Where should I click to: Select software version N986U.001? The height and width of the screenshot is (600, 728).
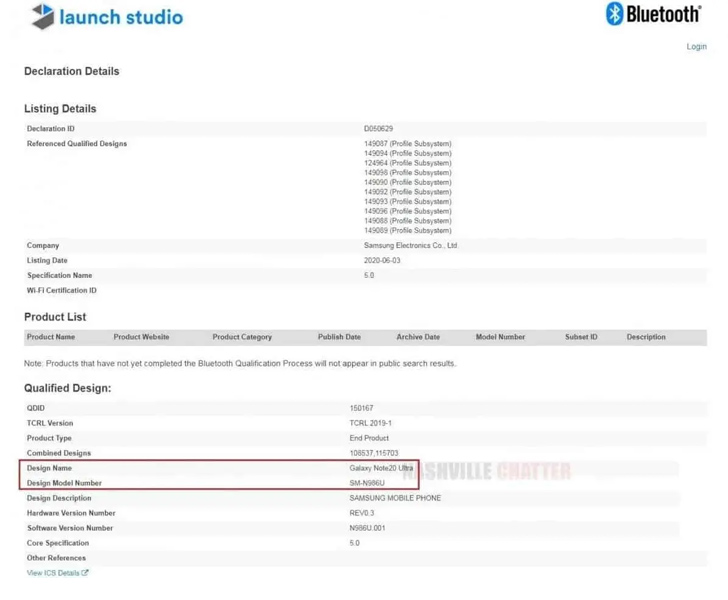point(367,528)
